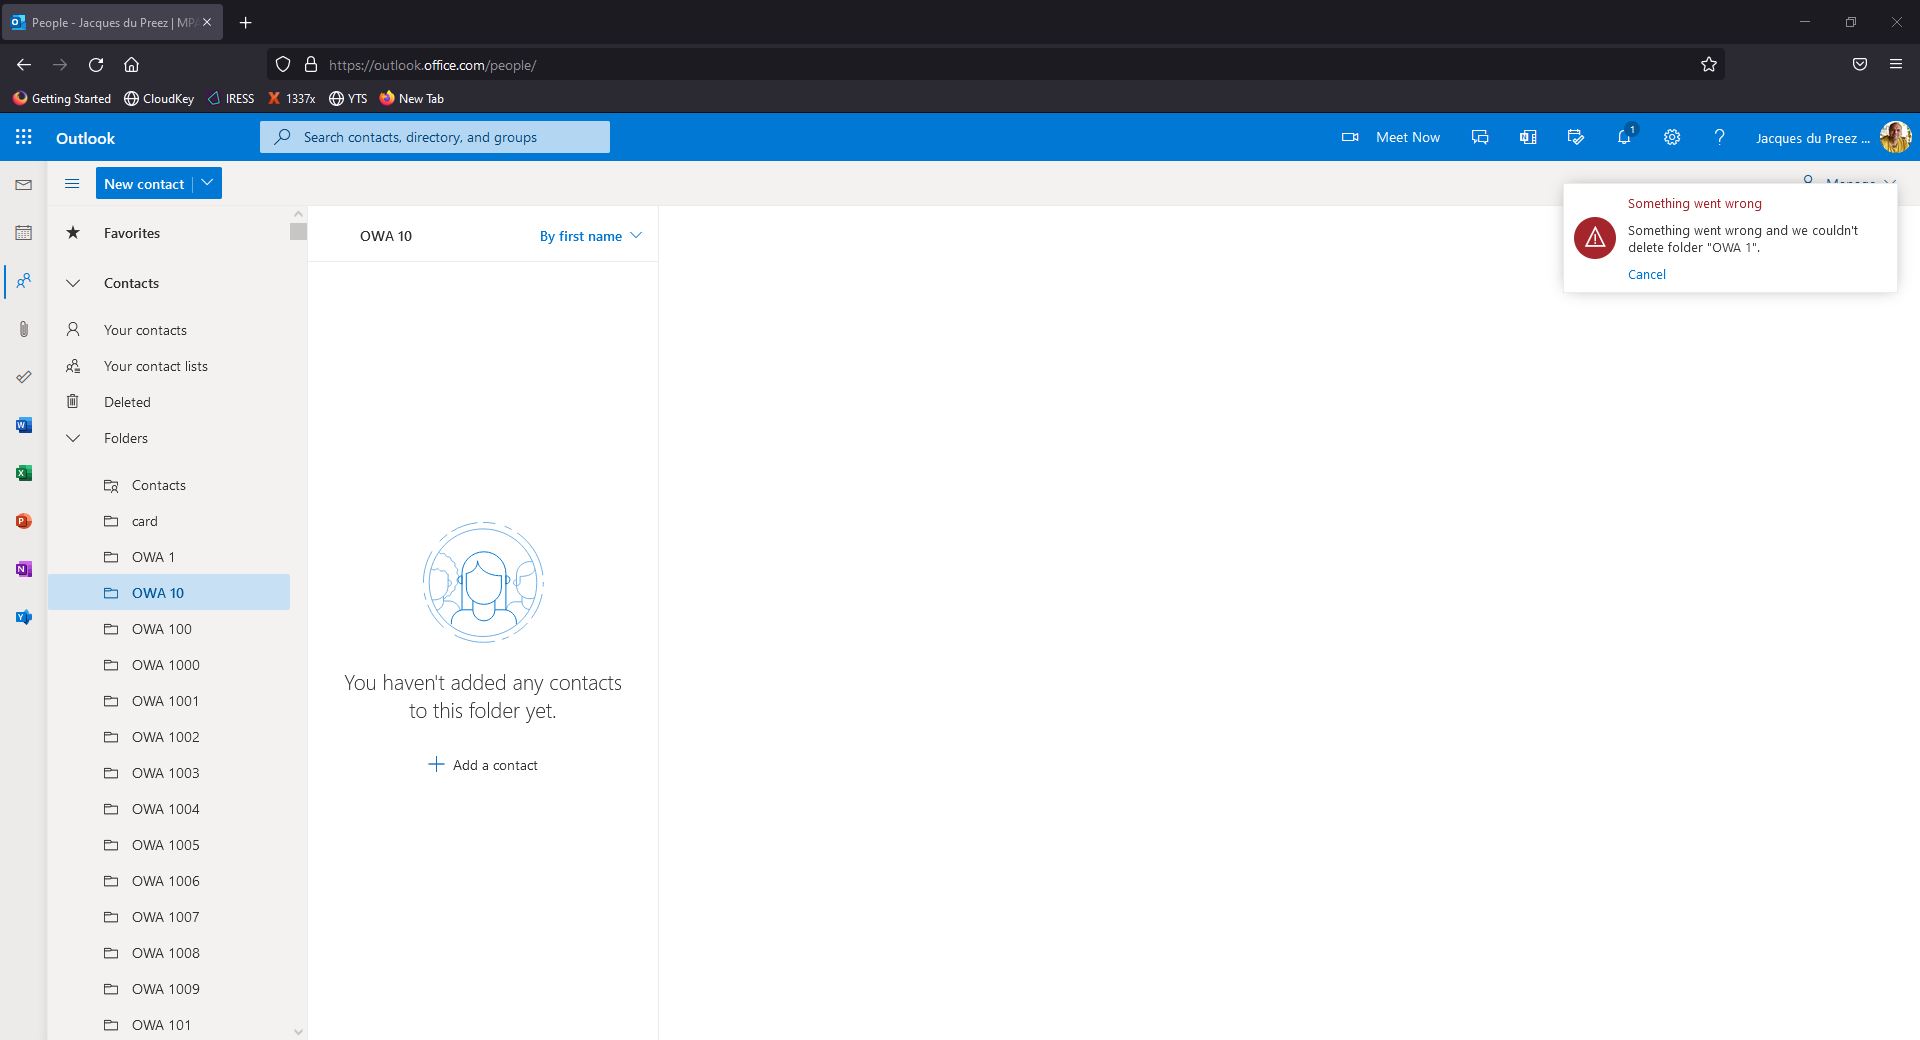Open the Mail app from sidebar

(x=23, y=184)
